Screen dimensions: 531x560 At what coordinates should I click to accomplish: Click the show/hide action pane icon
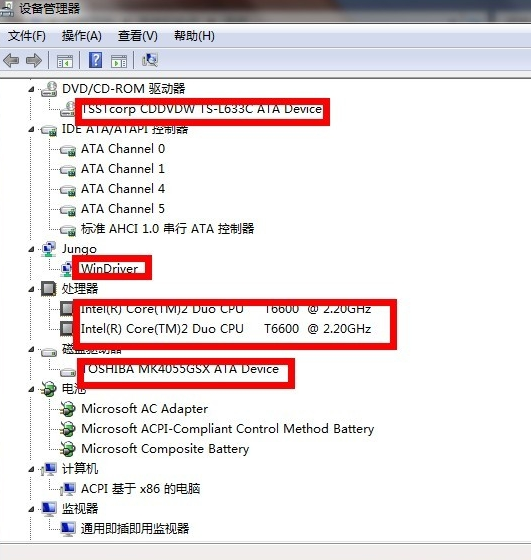(x=119, y=61)
